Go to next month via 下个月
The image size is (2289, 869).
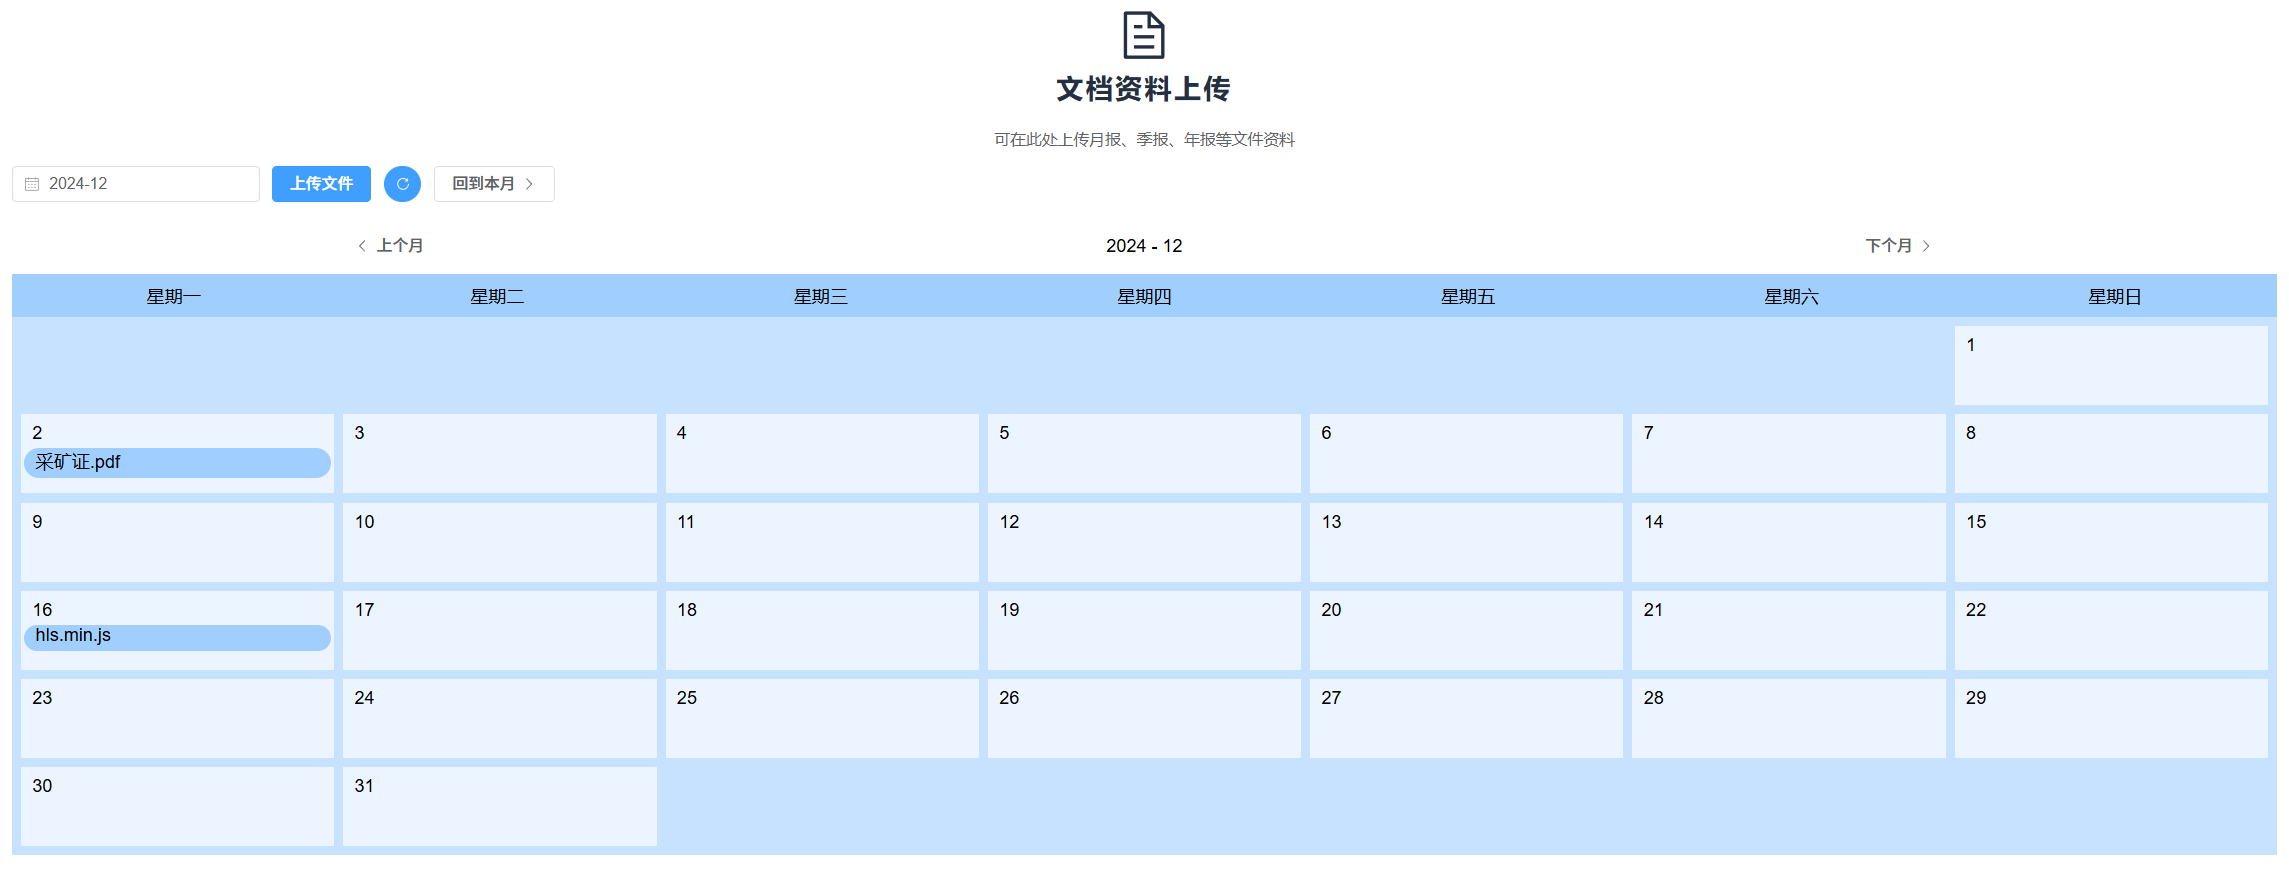click(1888, 246)
